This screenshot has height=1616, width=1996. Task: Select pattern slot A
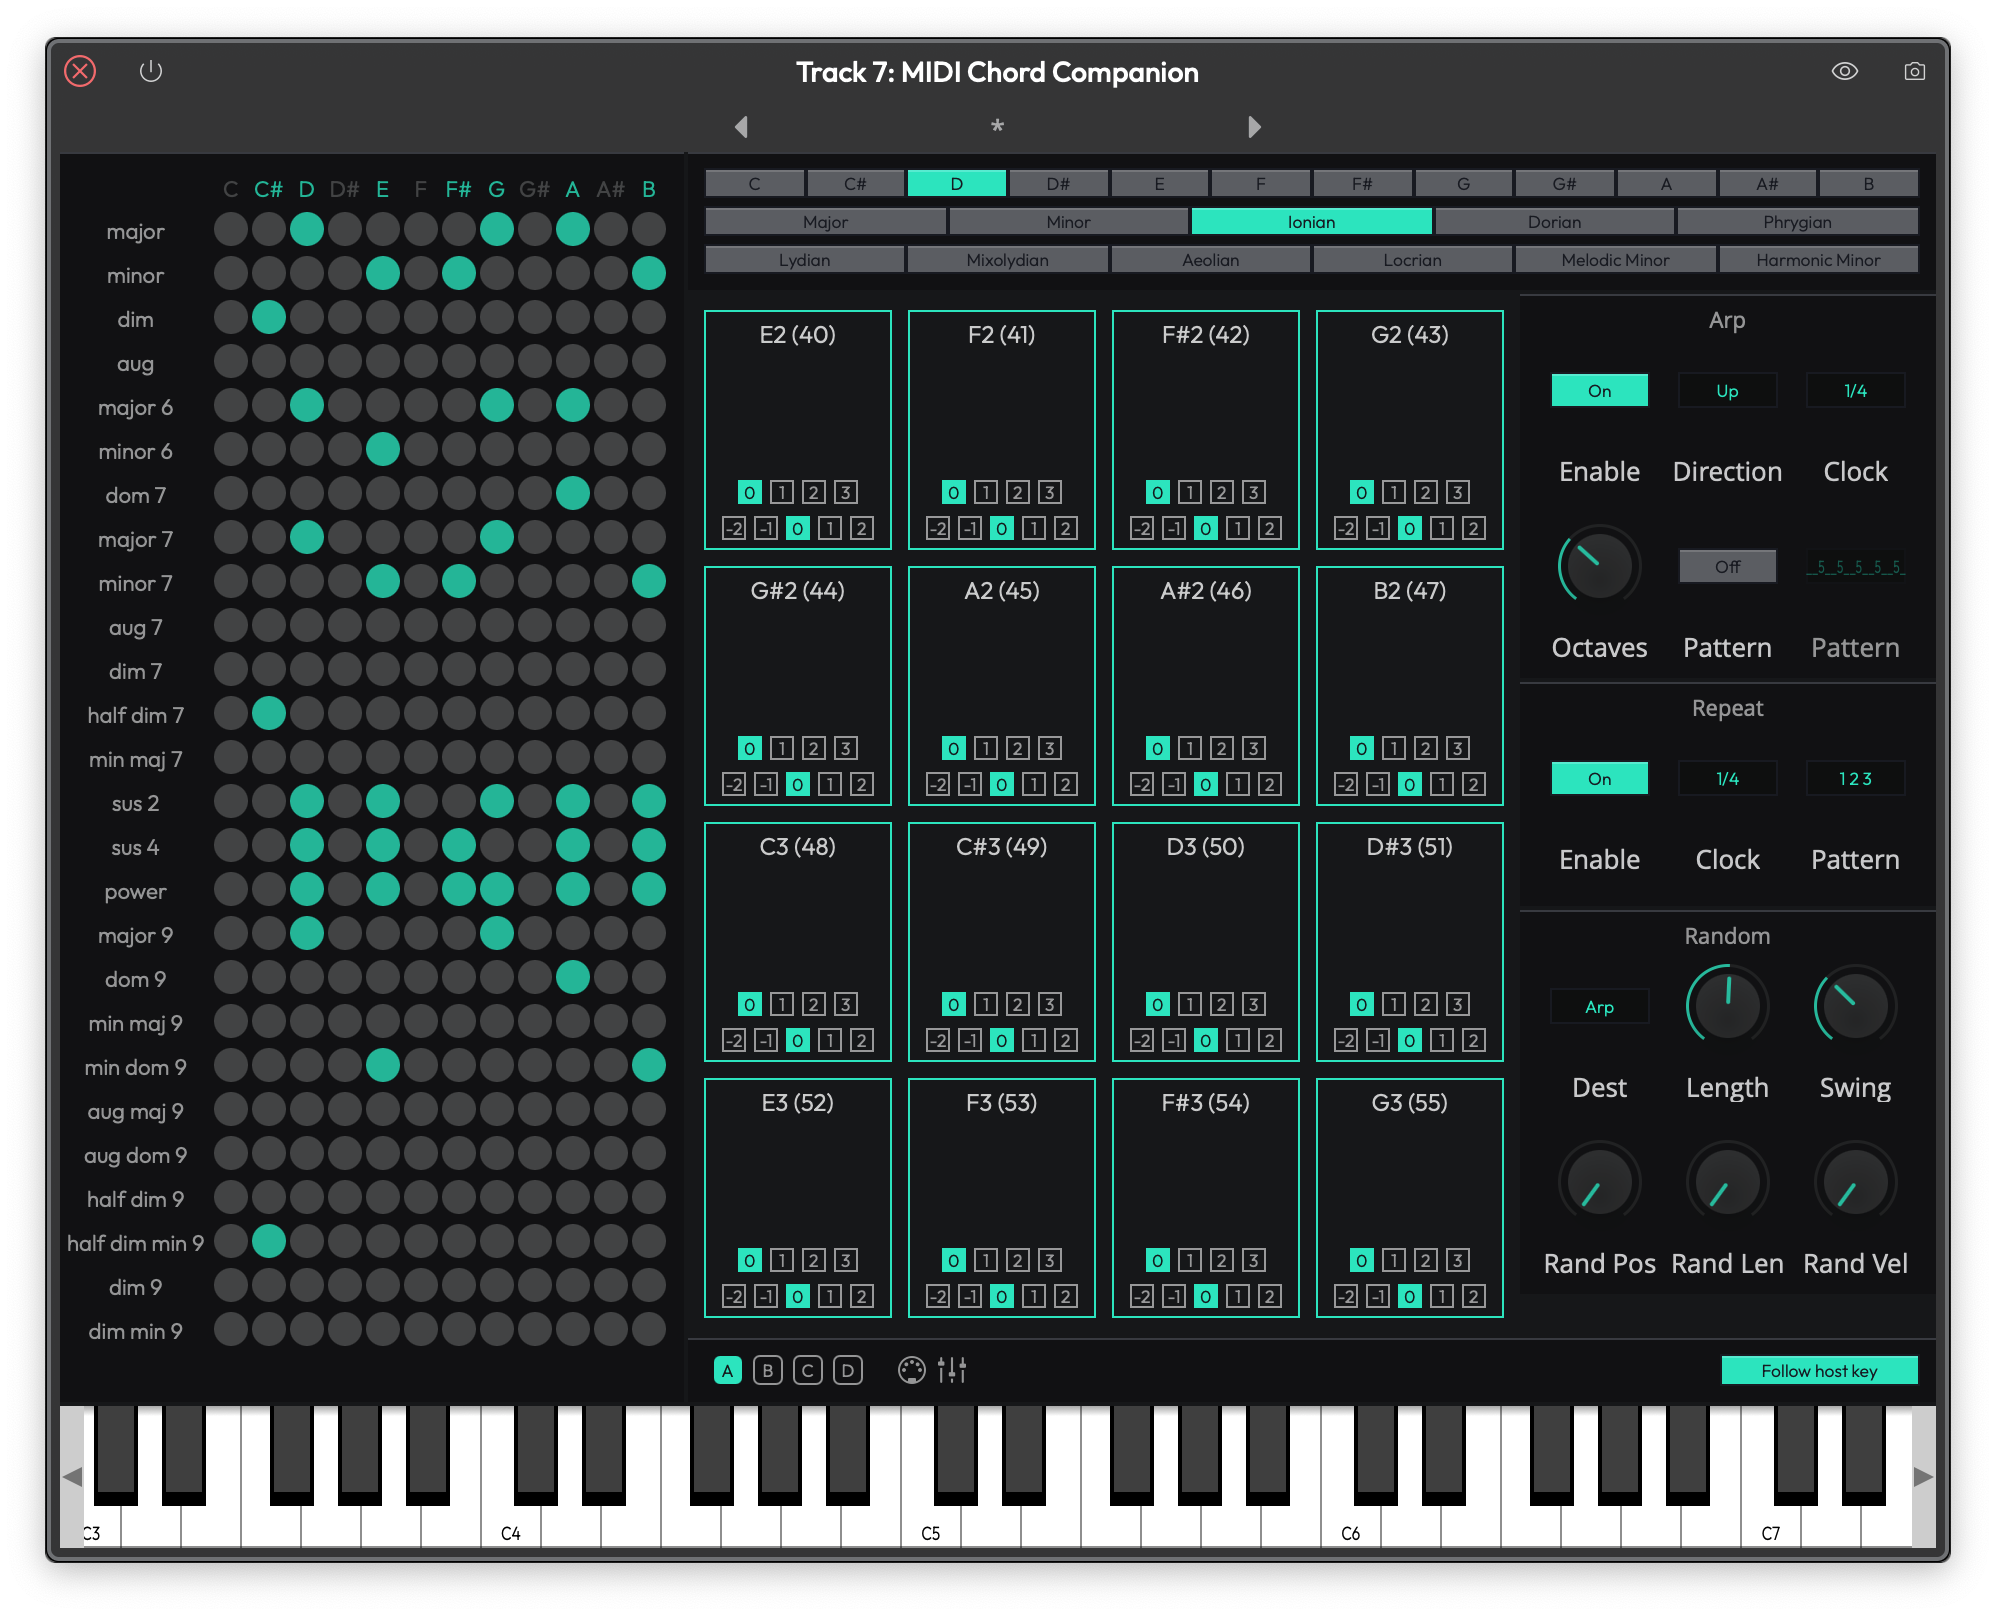click(x=728, y=1370)
